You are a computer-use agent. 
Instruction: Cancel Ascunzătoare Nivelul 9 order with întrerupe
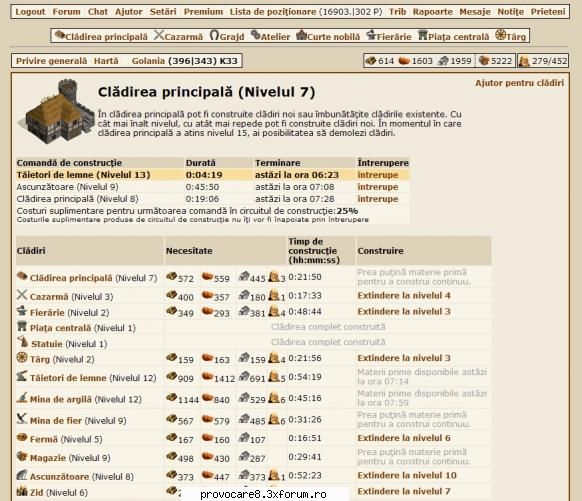pos(377,187)
